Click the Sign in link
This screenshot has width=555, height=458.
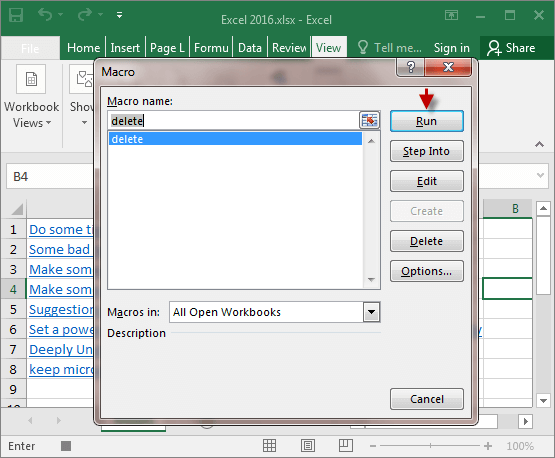[x=452, y=48]
